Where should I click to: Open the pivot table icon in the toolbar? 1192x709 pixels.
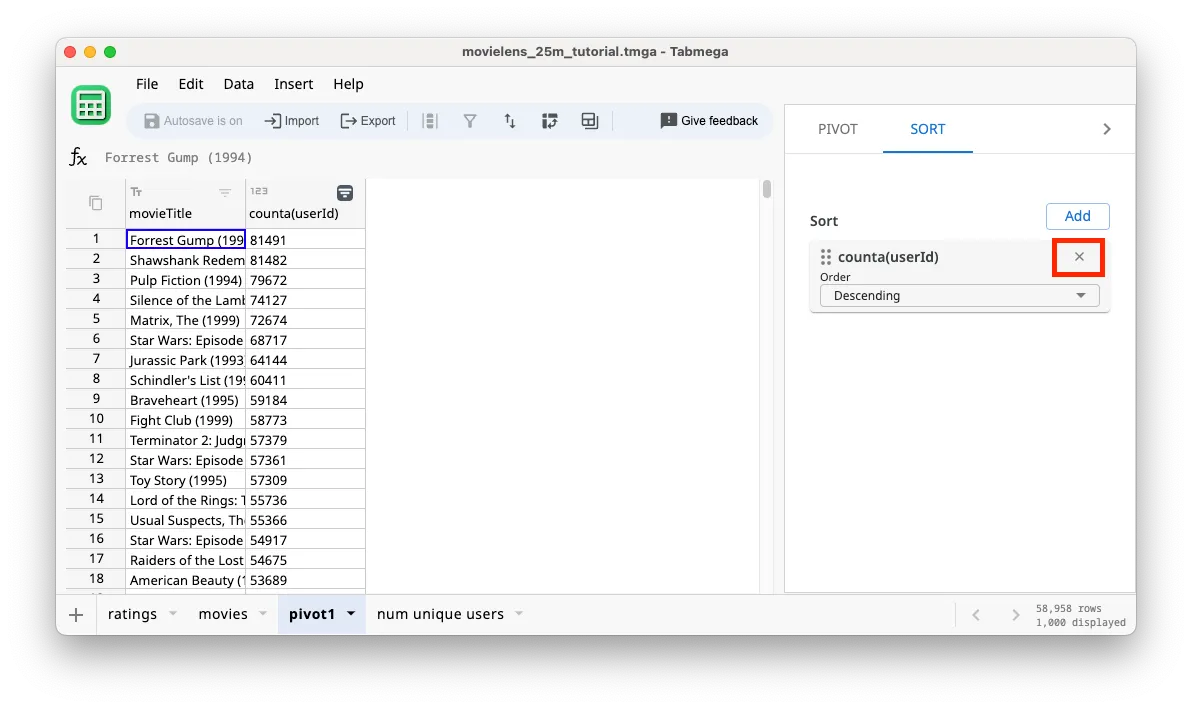(549, 120)
